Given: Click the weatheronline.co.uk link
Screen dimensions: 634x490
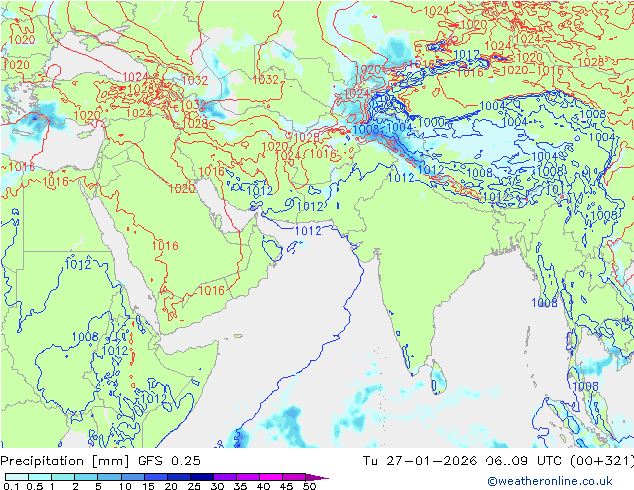Looking at the screenshot, I should click(550, 481).
